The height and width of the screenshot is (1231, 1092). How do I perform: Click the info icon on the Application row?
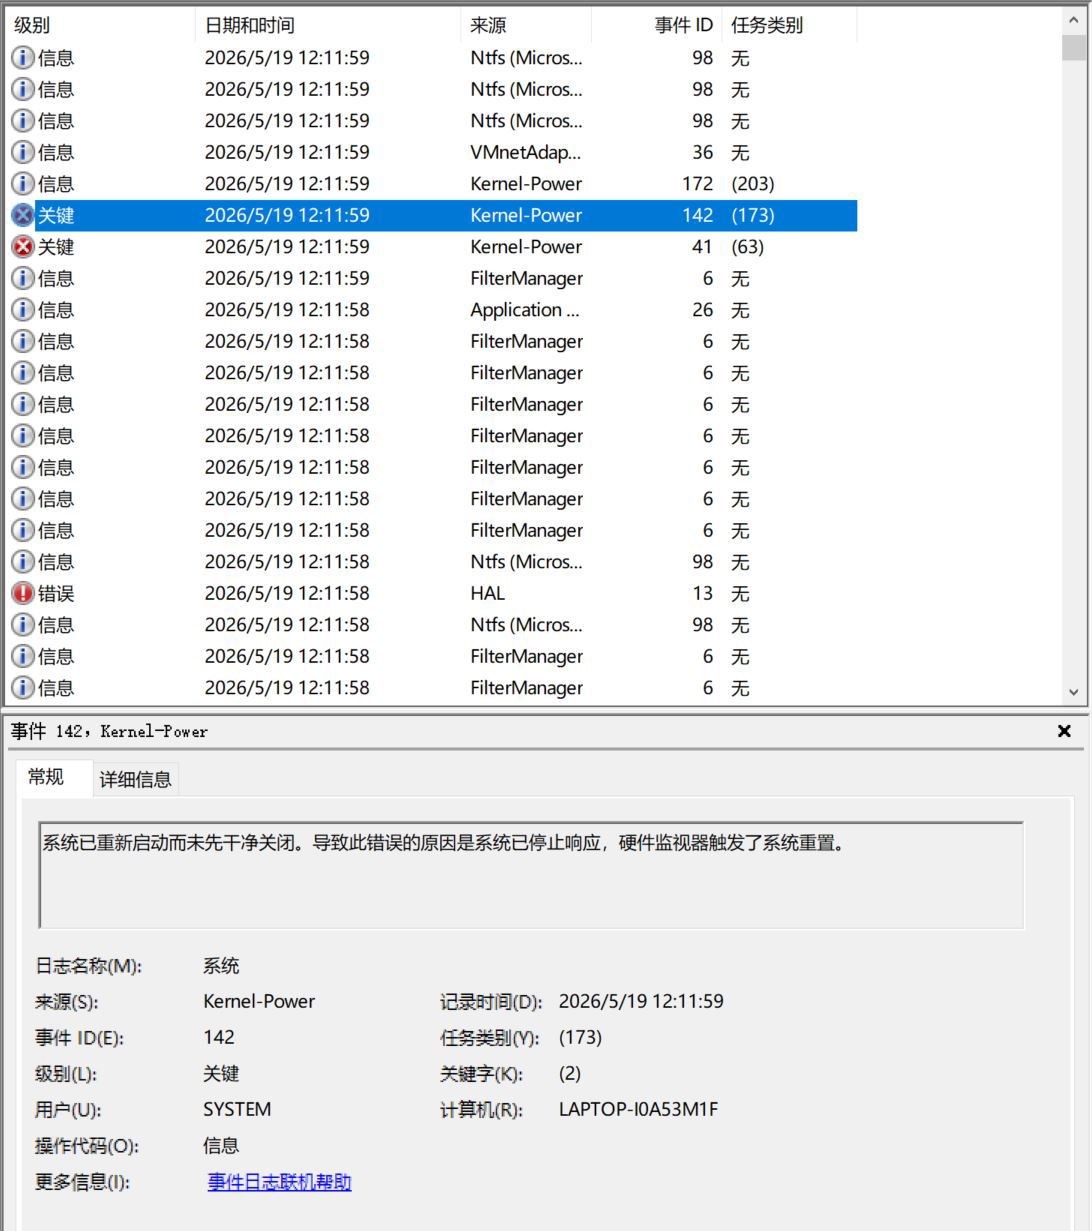click(x=22, y=310)
